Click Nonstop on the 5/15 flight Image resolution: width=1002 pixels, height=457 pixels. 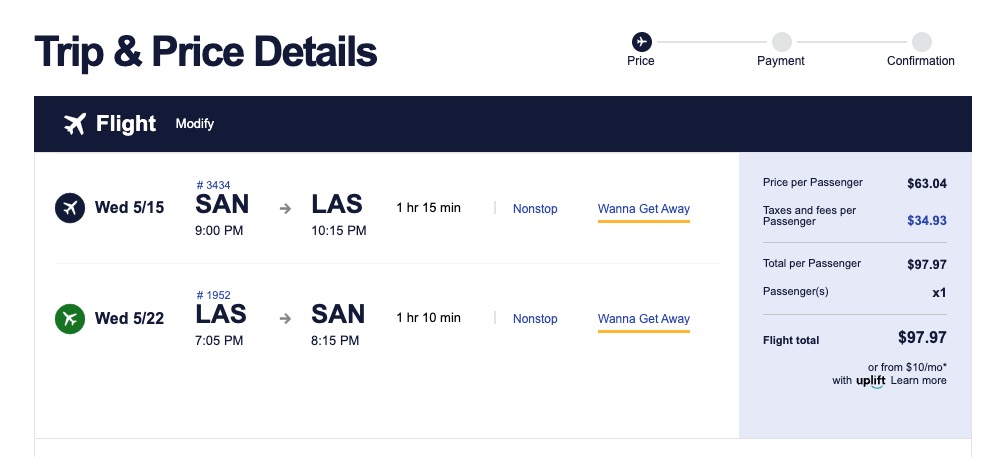click(535, 209)
